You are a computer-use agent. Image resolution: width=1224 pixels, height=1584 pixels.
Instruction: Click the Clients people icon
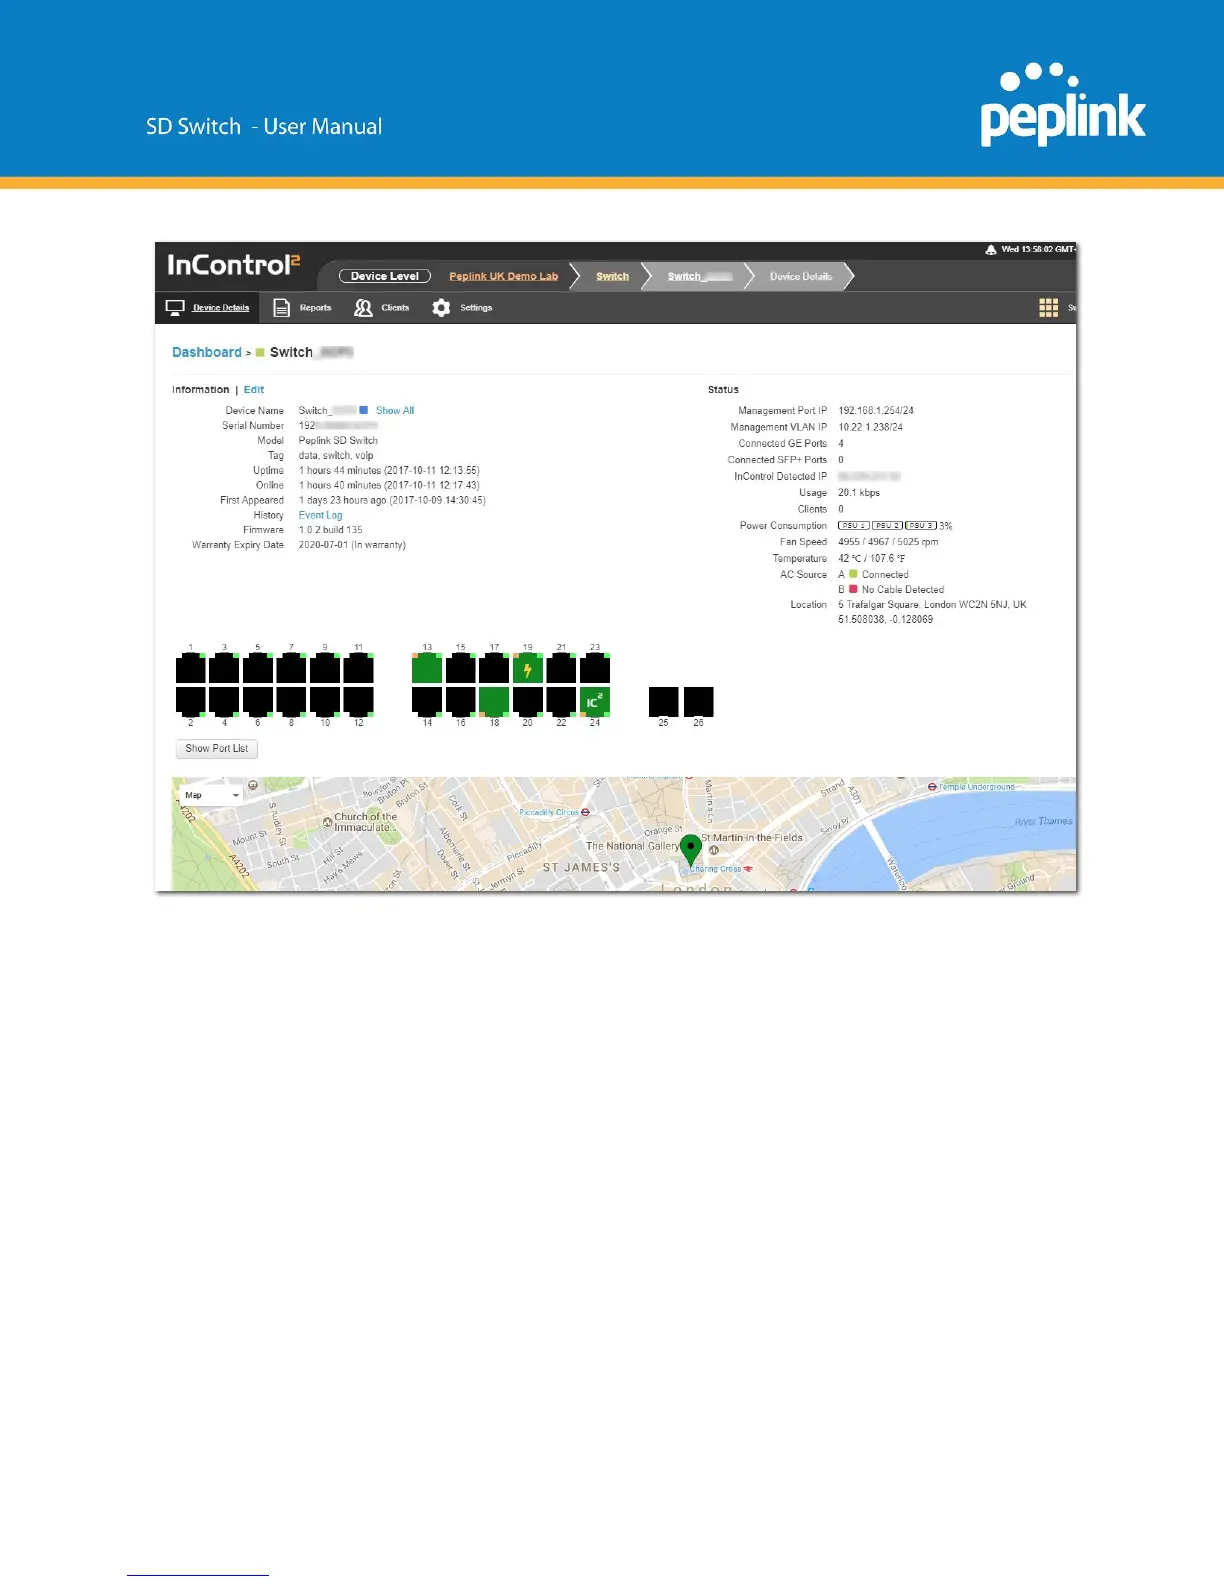(363, 307)
